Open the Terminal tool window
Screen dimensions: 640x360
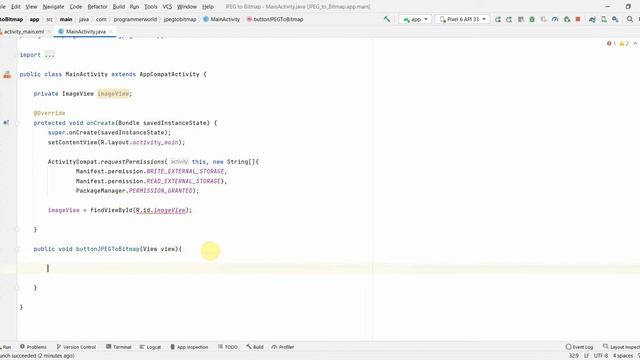click(118, 347)
